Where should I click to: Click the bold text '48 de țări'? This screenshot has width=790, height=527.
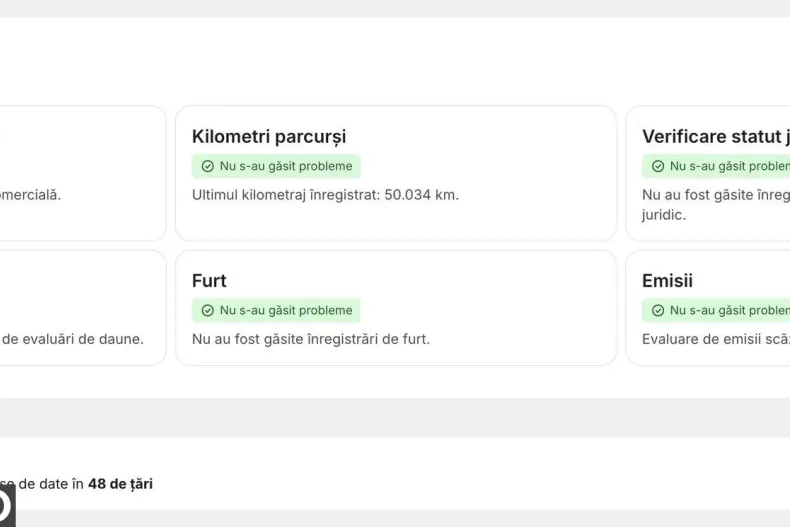point(120,484)
